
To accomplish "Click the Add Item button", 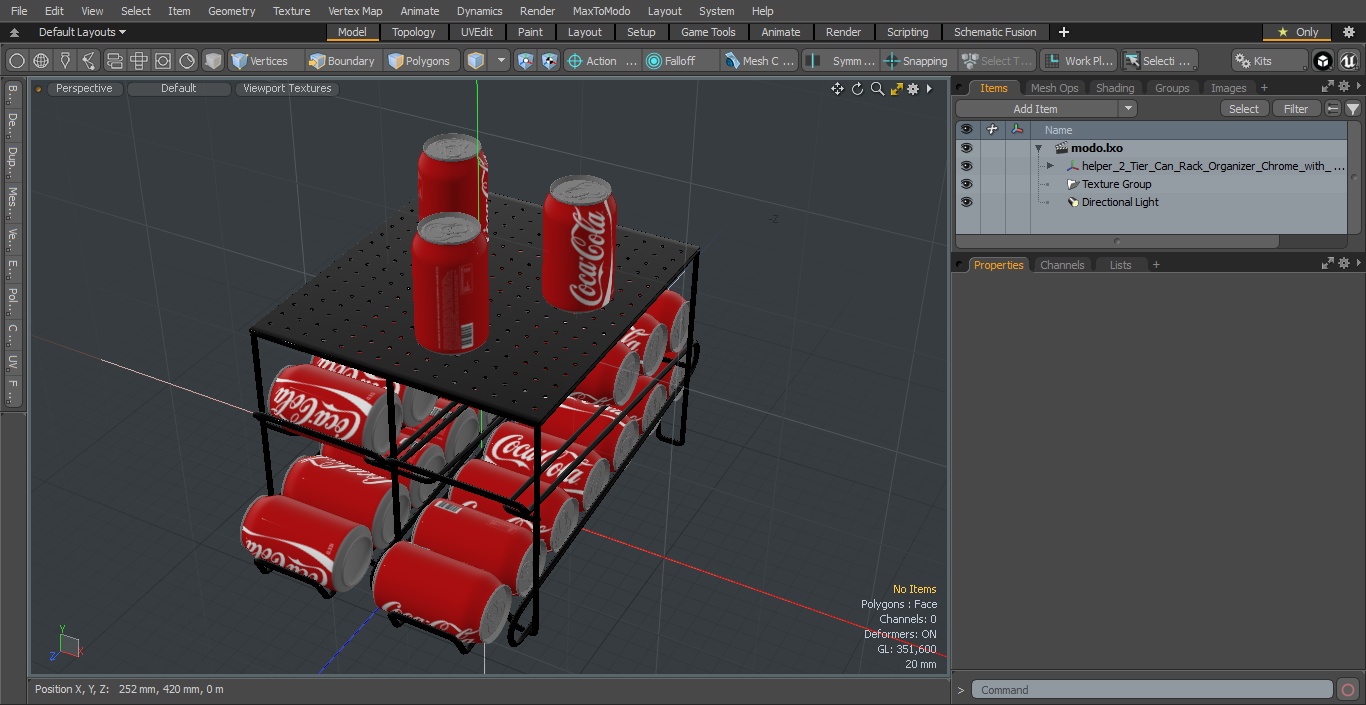I will 1036,109.
